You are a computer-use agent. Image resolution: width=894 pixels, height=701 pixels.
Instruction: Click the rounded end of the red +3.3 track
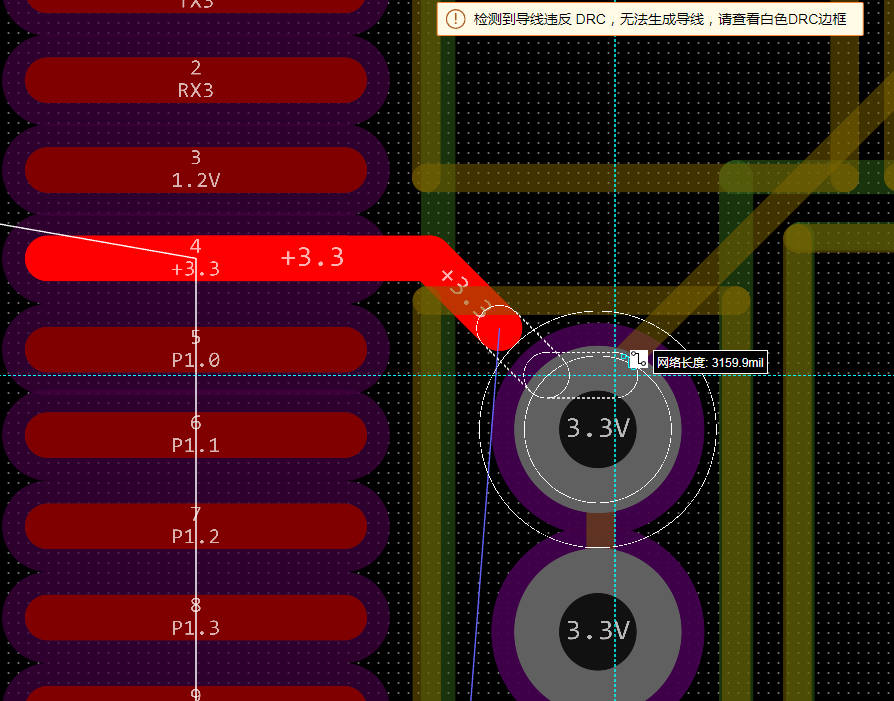499,328
